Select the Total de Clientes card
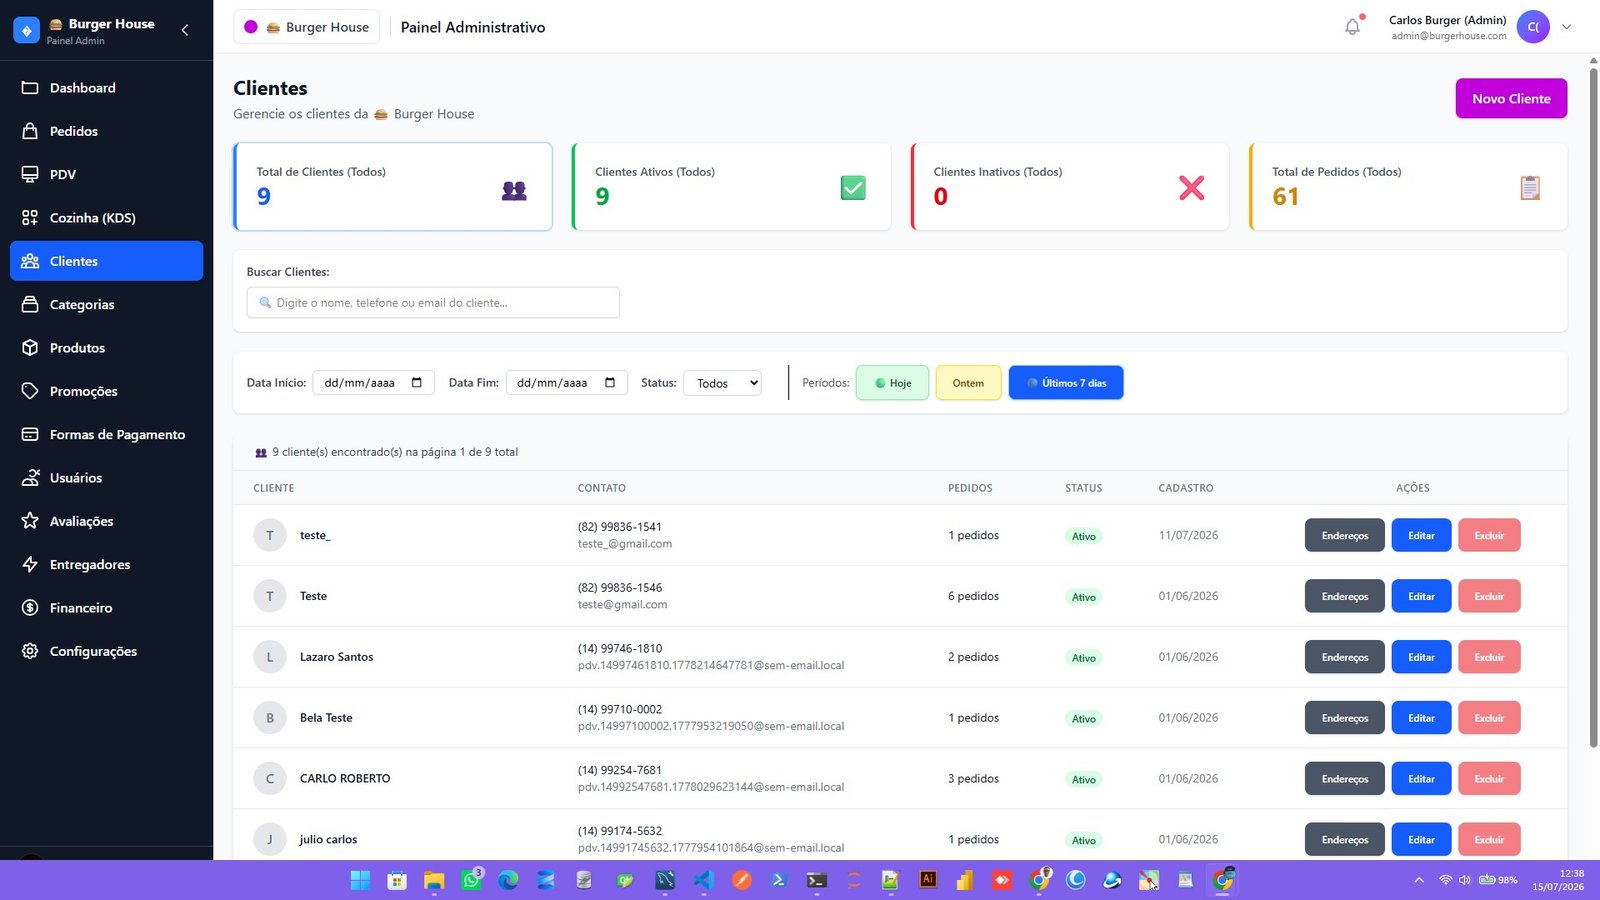1600x900 pixels. click(x=393, y=187)
